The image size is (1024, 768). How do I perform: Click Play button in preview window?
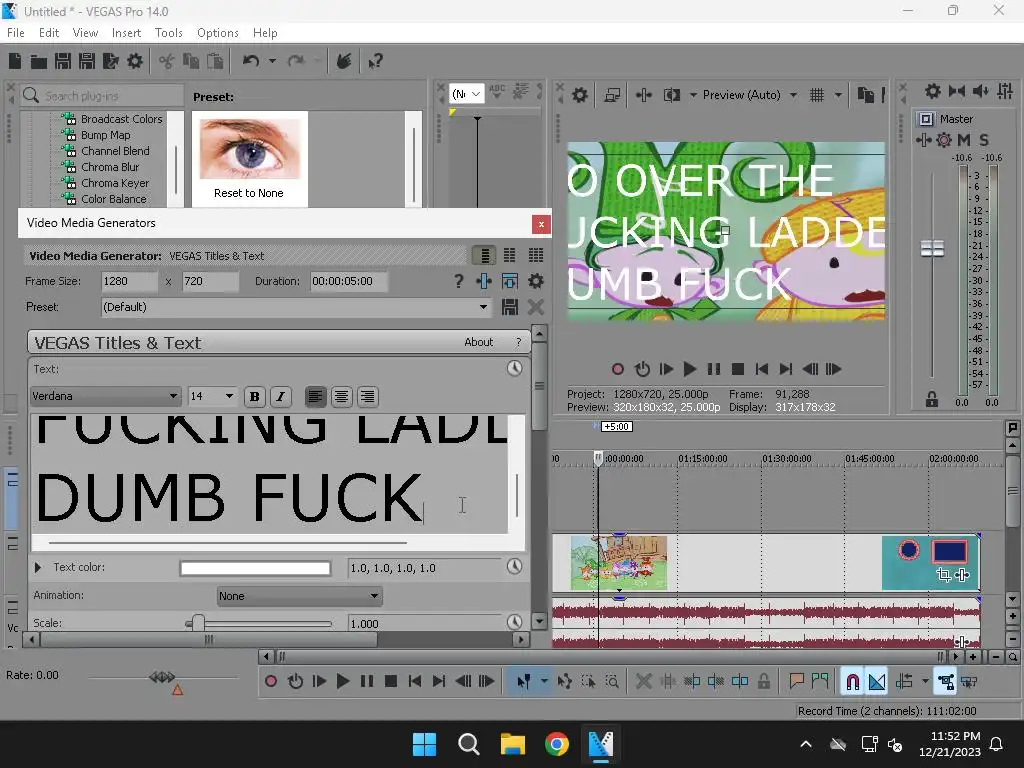click(x=690, y=370)
